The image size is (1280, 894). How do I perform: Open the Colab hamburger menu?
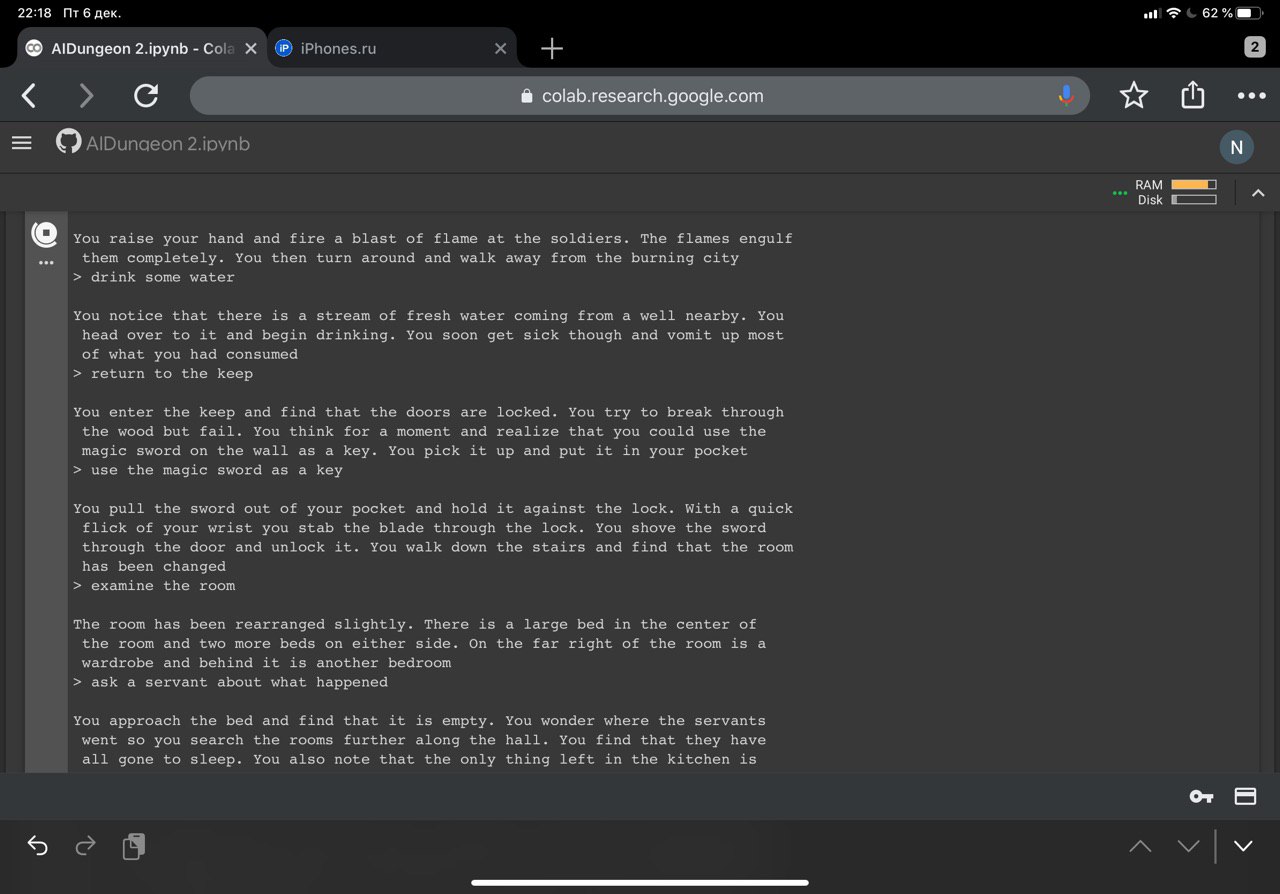coord(22,144)
